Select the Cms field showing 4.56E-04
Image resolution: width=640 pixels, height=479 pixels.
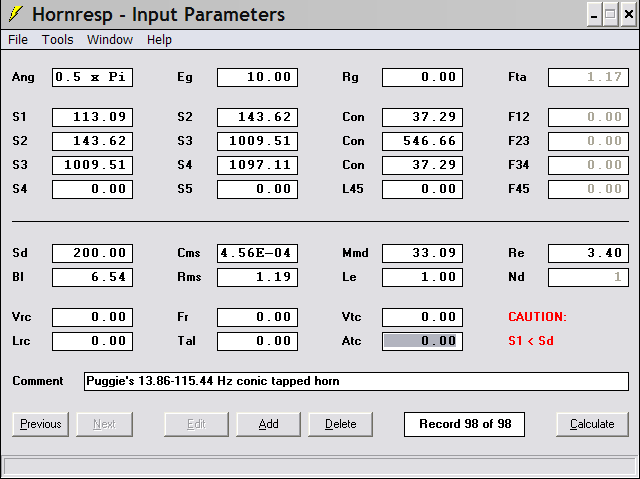pyautogui.click(x=258, y=253)
